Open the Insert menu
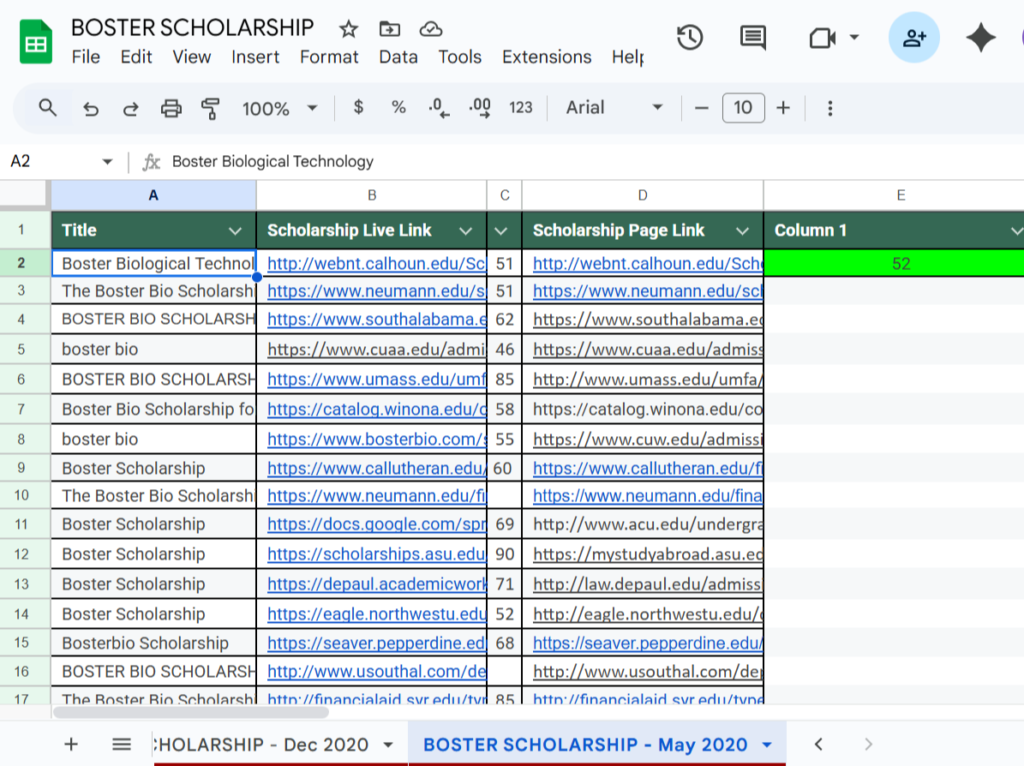Image resolution: width=1024 pixels, height=766 pixels. [x=255, y=57]
